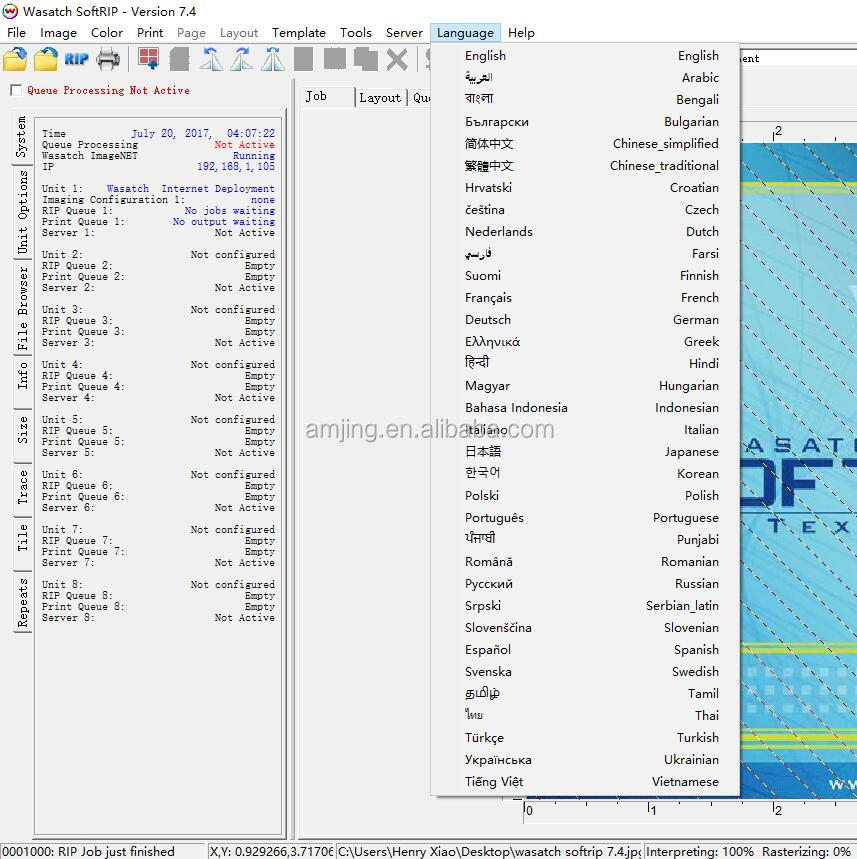Open the Template menu
The height and width of the screenshot is (859, 857).
click(299, 33)
